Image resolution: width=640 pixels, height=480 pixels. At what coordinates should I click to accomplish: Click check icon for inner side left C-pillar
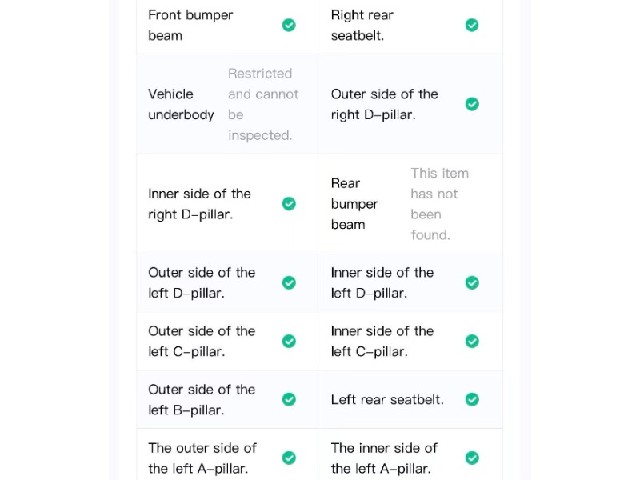pyautogui.click(x=472, y=341)
